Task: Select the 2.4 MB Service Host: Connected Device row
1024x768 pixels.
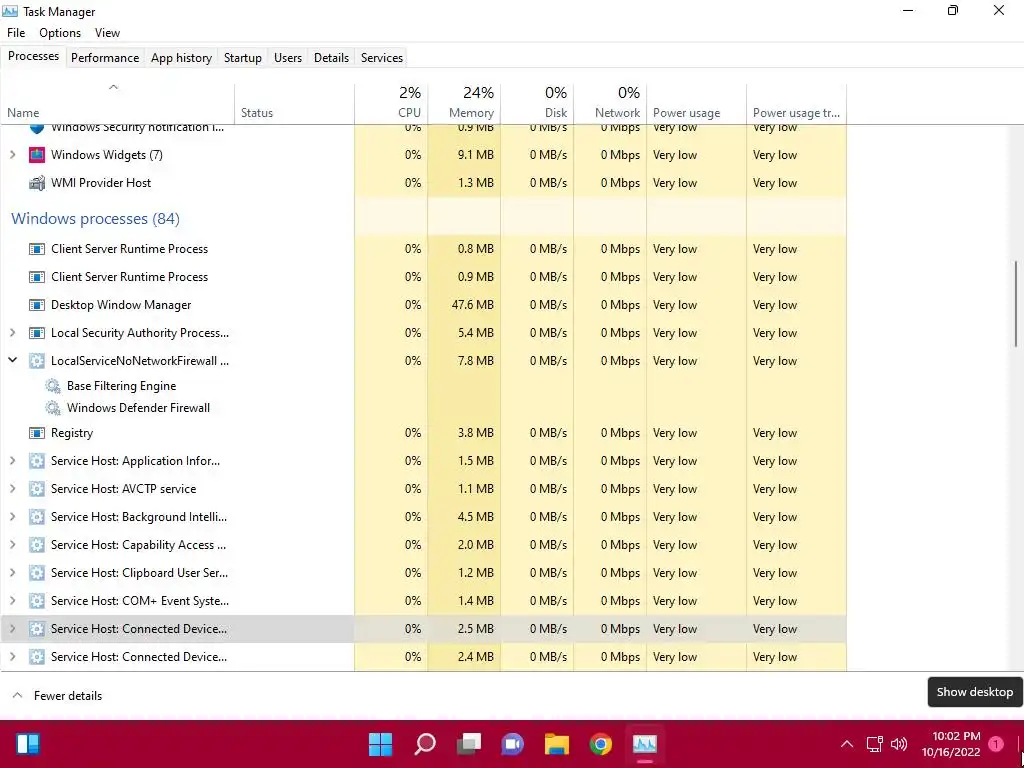Action: pyautogui.click(x=423, y=657)
